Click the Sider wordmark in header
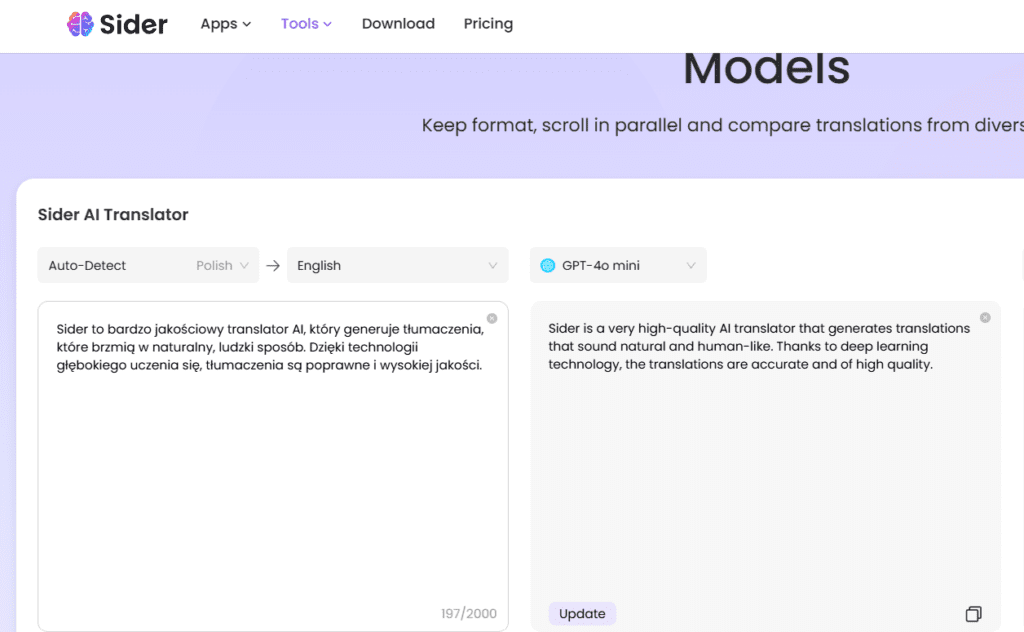The width and height of the screenshot is (1024, 632). click(x=133, y=24)
